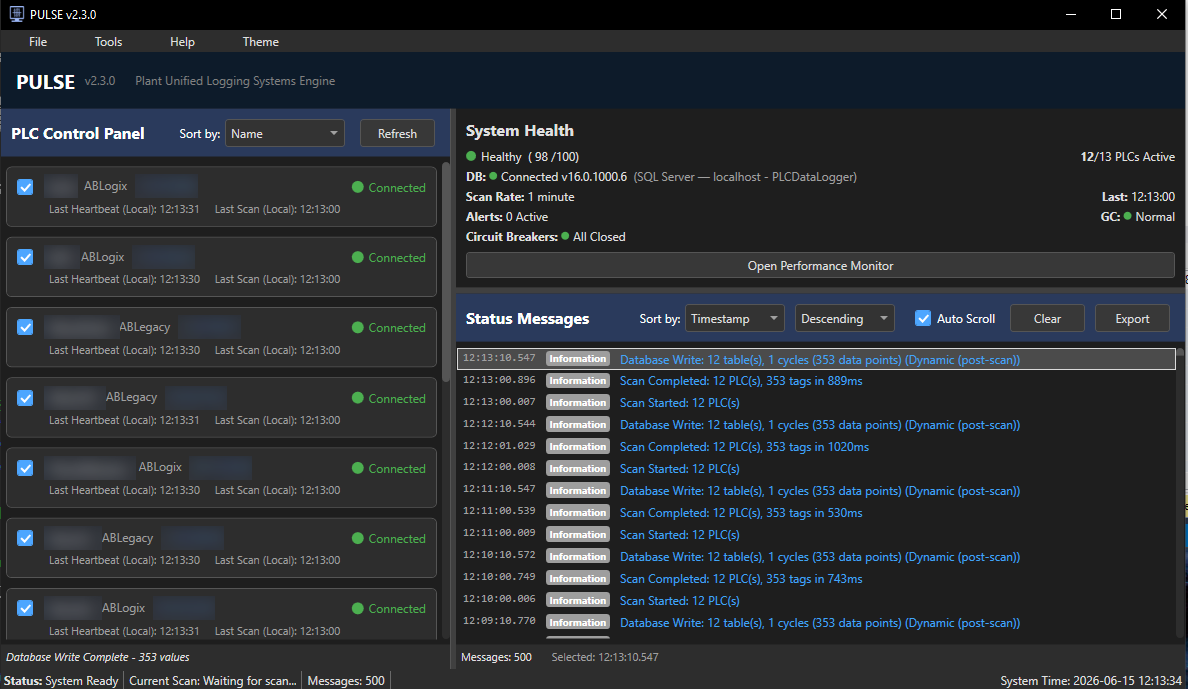Toggle checkbox of first ABLegacy PLC
Image resolution: width=1188 pixels, height=689 pixels.
(25, 327)
